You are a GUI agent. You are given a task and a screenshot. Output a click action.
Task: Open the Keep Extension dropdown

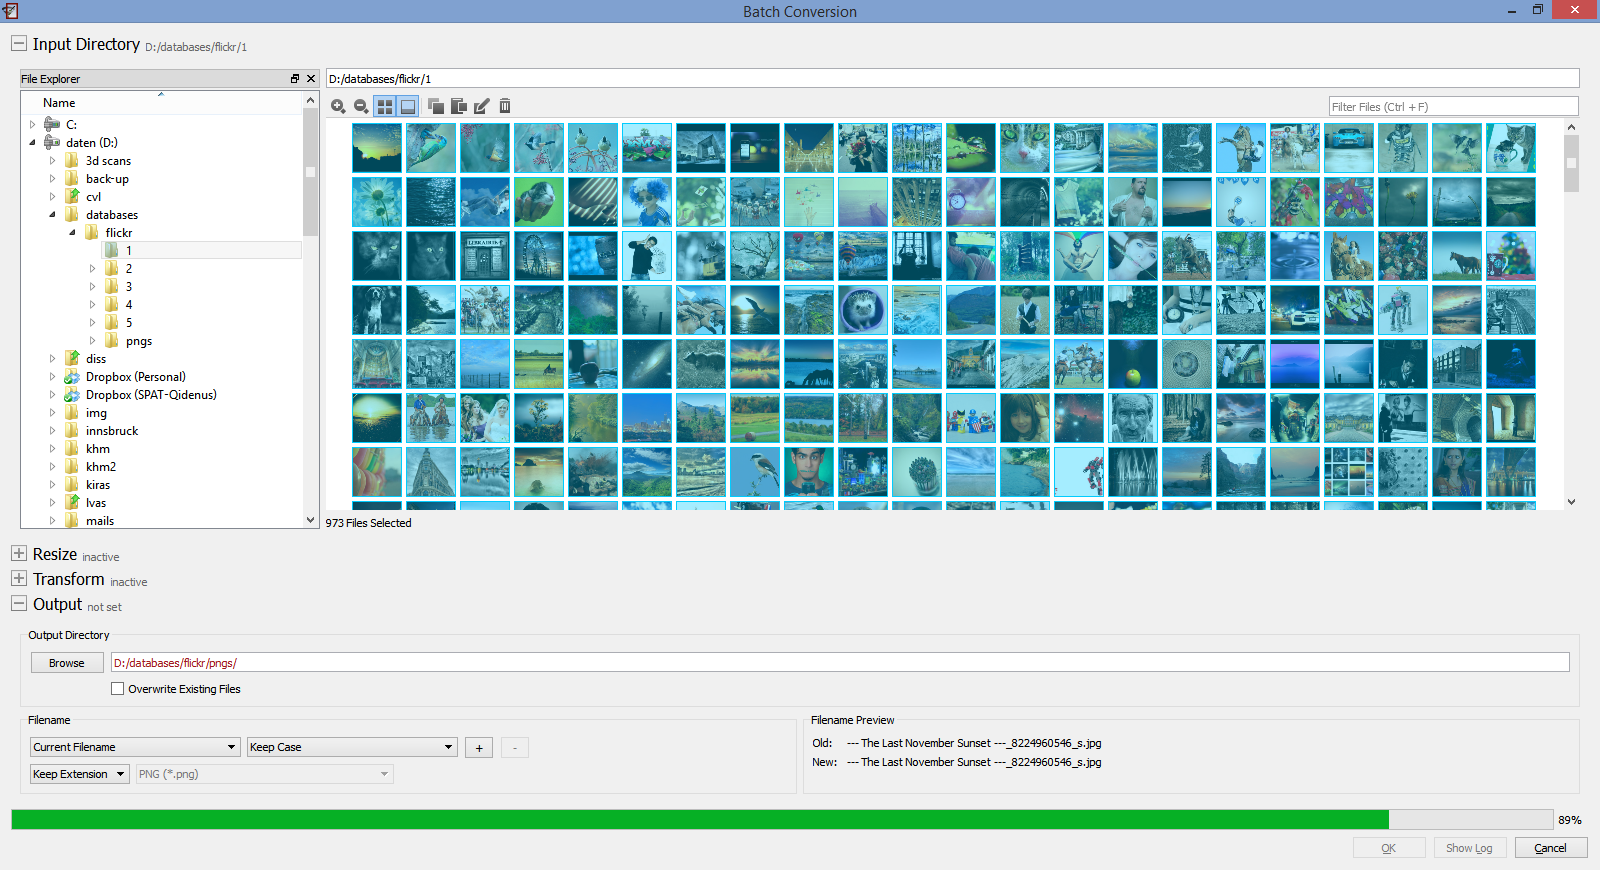(x=80, y=774)
